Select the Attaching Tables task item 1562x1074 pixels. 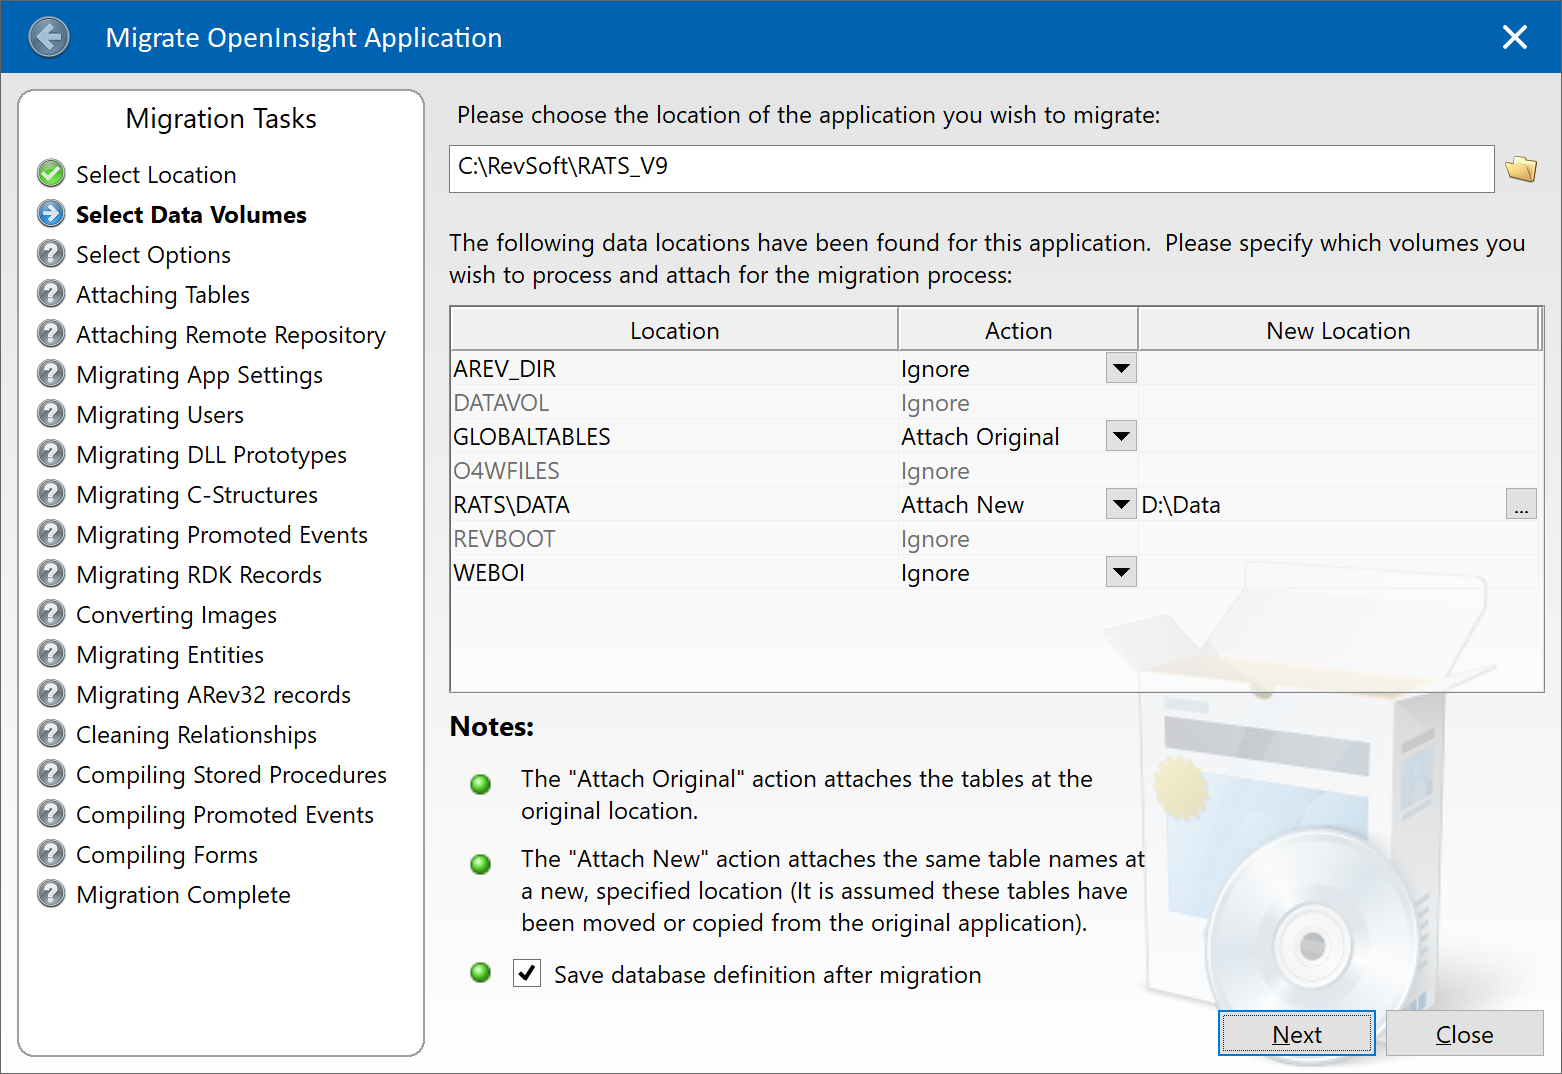tap(163, 295)
